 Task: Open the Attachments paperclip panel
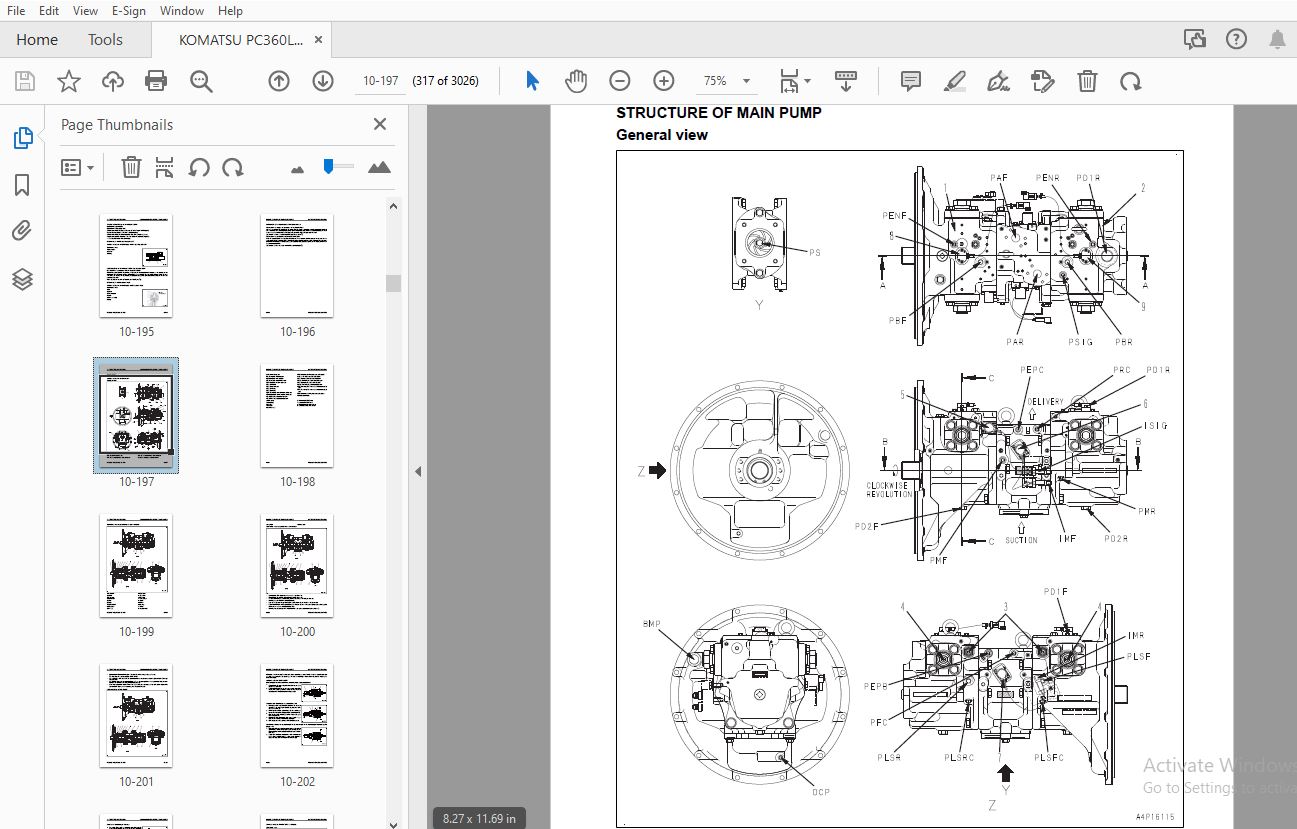[x=22, y=232]
